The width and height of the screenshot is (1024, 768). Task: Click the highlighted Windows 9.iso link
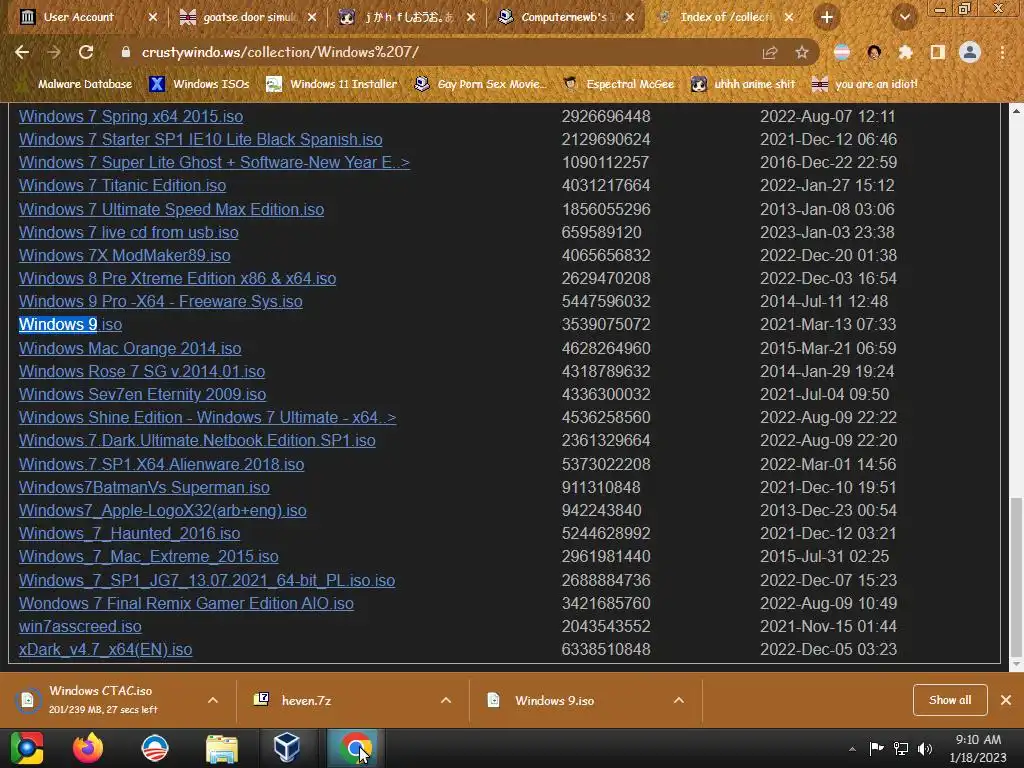[70, 325]
